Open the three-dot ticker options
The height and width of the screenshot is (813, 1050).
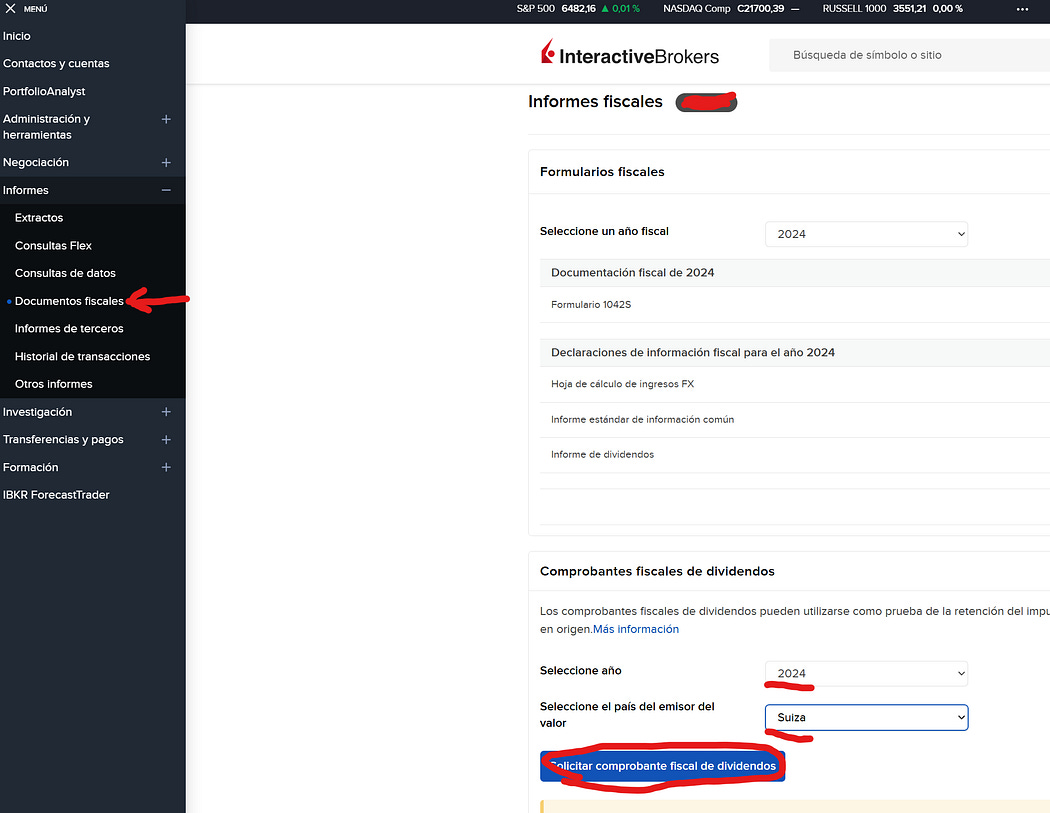1022,9
